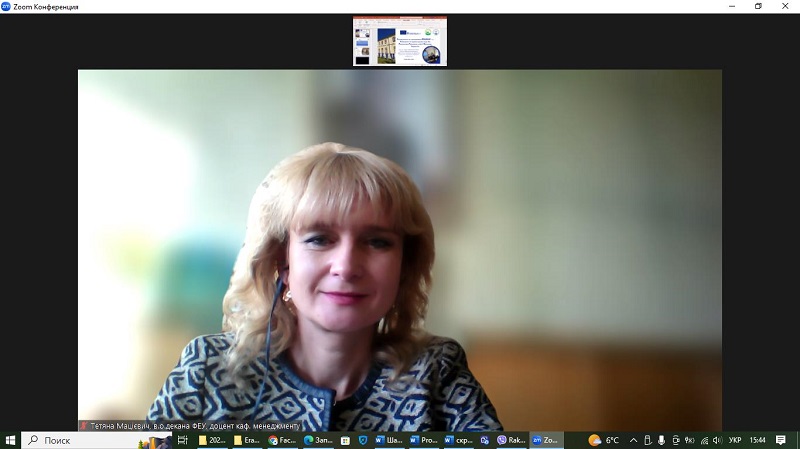Open the volume control in tray

point(717,440)
